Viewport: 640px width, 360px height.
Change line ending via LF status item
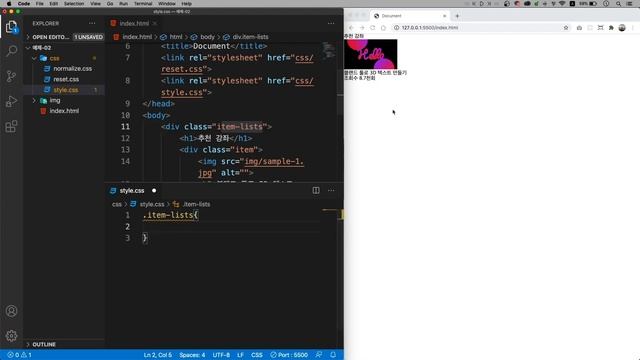tap(240, 355)
